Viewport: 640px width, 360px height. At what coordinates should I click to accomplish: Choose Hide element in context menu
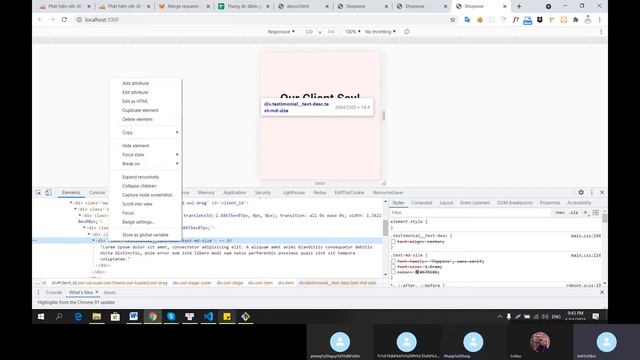[146, 146]
